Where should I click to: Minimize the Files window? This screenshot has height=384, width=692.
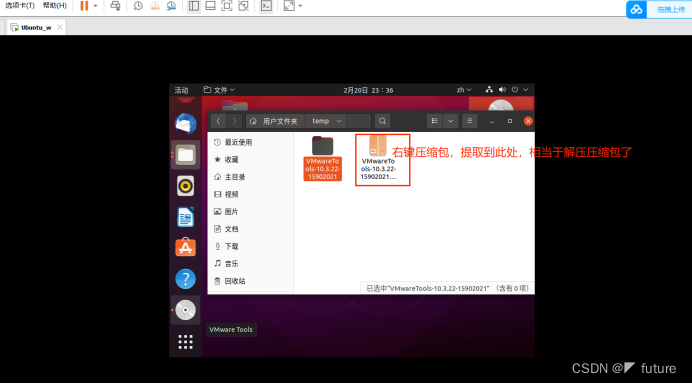(x=492, y=121)
